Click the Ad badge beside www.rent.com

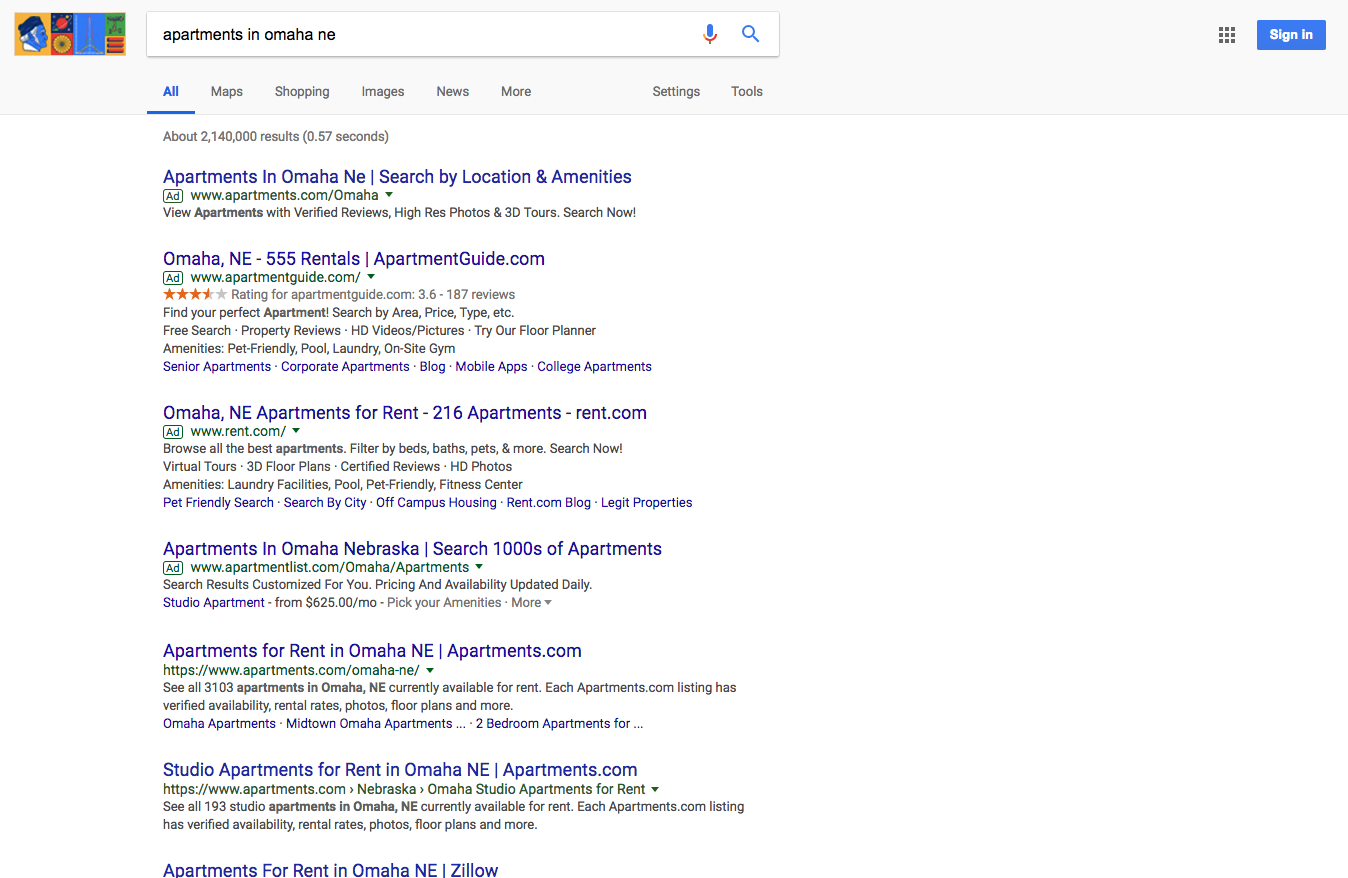point(173,432)
